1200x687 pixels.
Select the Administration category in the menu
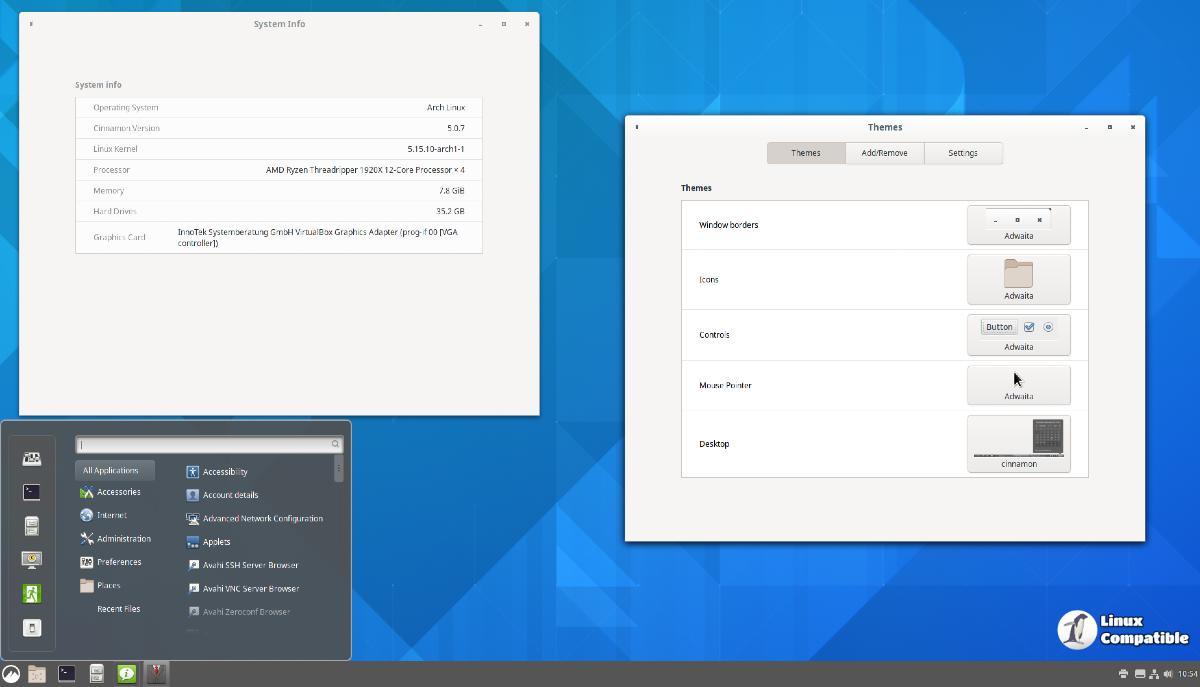(x=123, y=539)
